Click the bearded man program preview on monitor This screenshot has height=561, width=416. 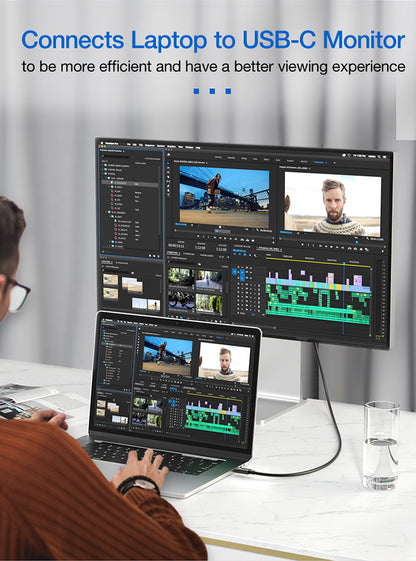pos(333,203)
